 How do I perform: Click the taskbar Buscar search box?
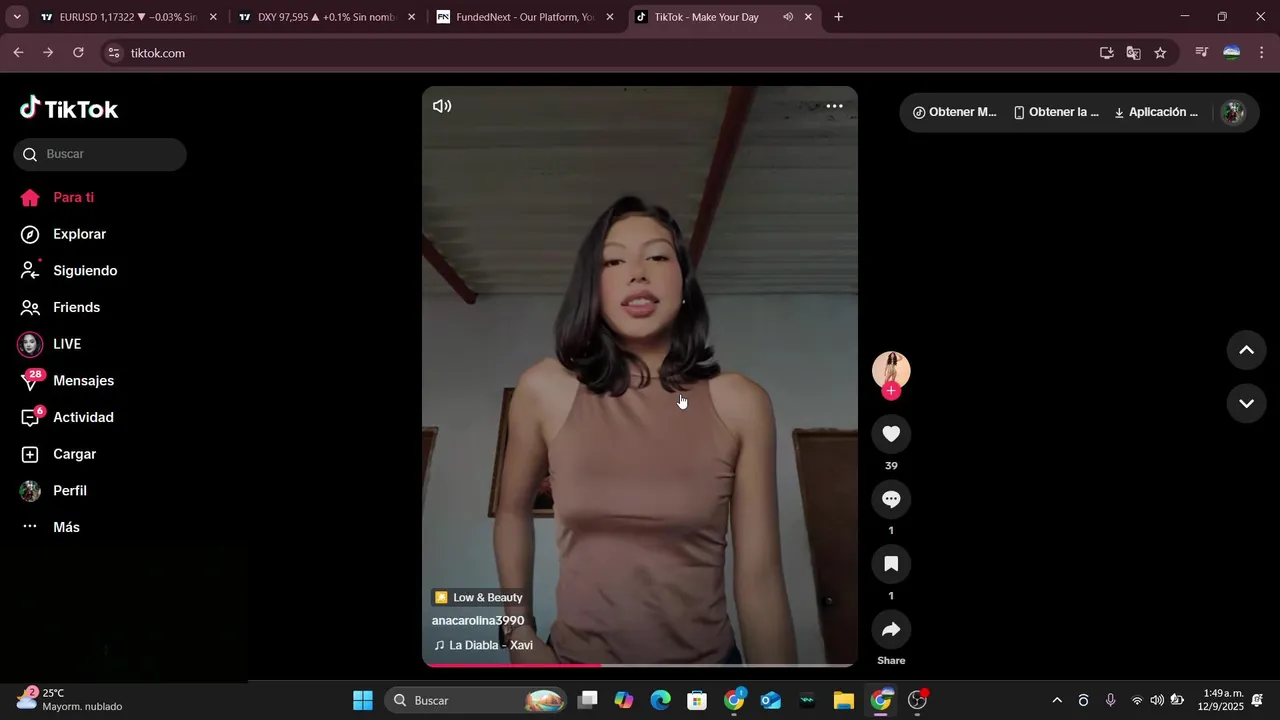pos(477,700)
